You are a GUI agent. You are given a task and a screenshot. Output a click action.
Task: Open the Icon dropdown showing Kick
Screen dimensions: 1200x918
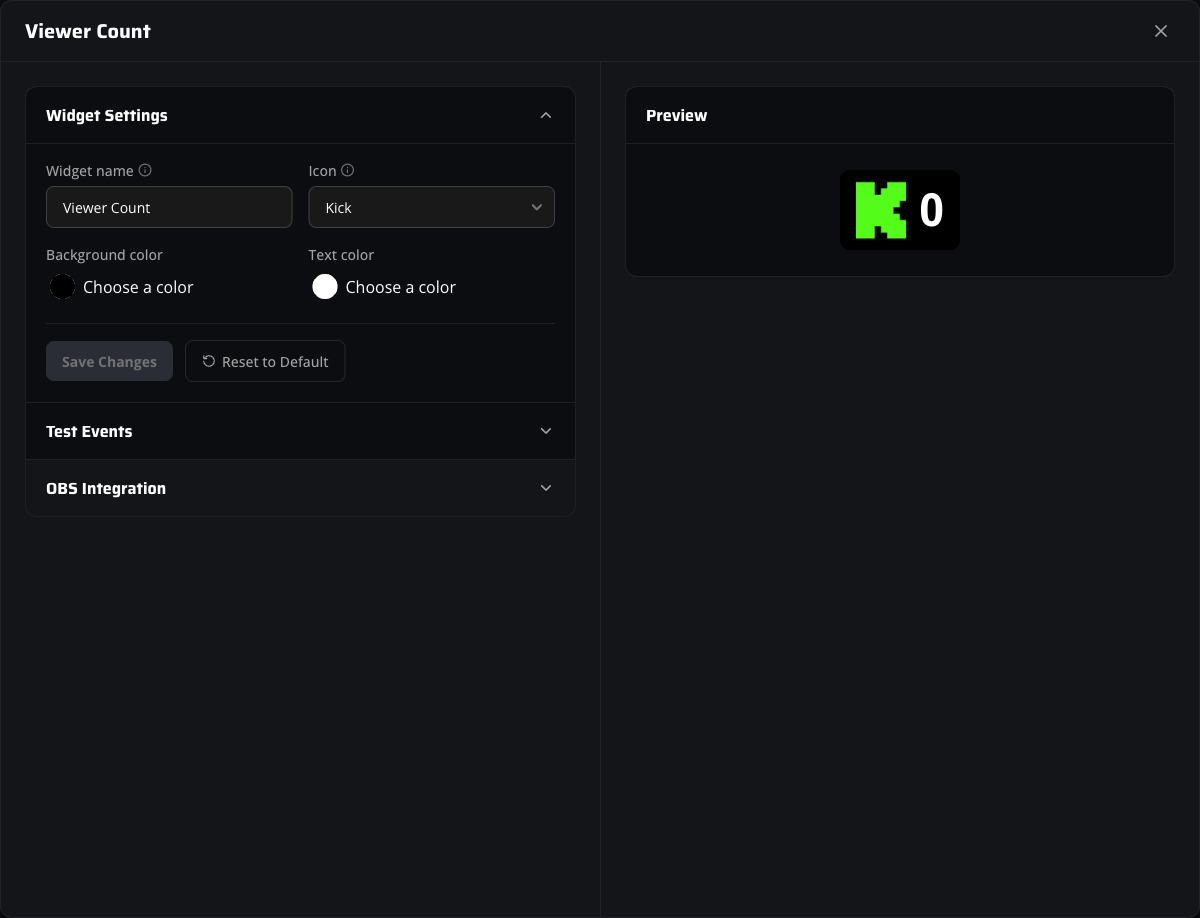pyautogui.click(x=431, y=207)
